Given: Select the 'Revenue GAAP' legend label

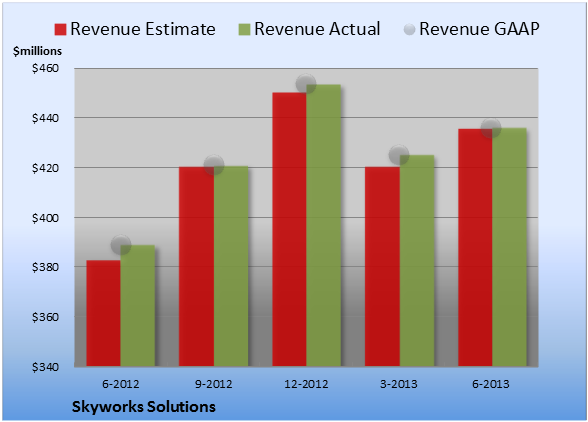Looking at the screenshot, I should pos(479,29).
